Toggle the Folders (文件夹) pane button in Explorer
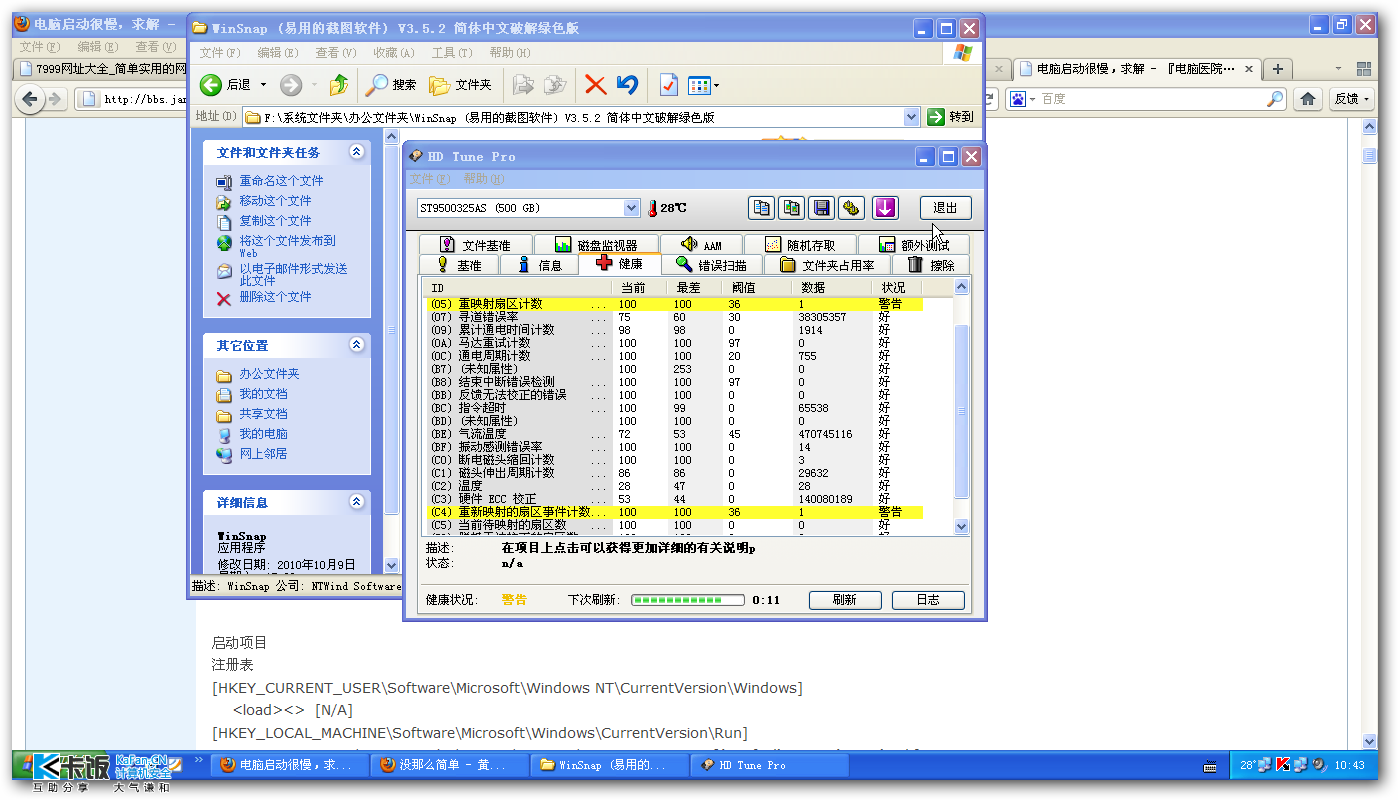 pos(460,85)
